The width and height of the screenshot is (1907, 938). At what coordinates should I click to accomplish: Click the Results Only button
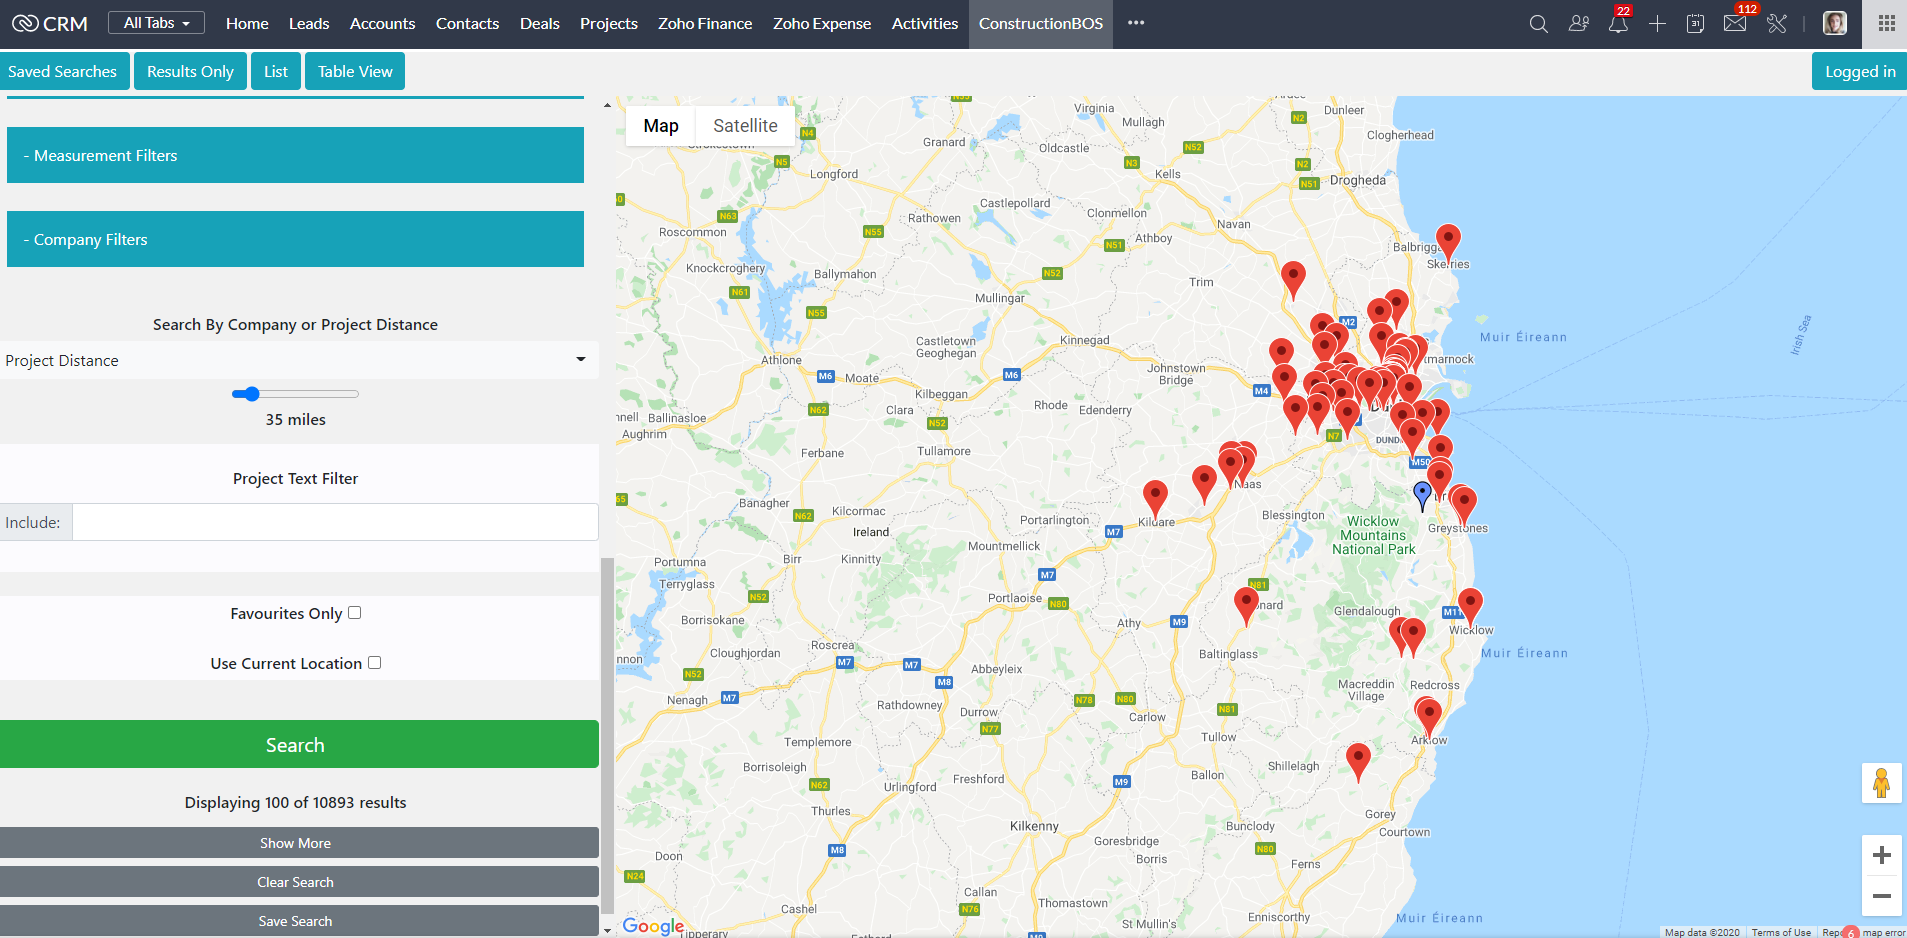pyautogui.click(x=190, y=71)
